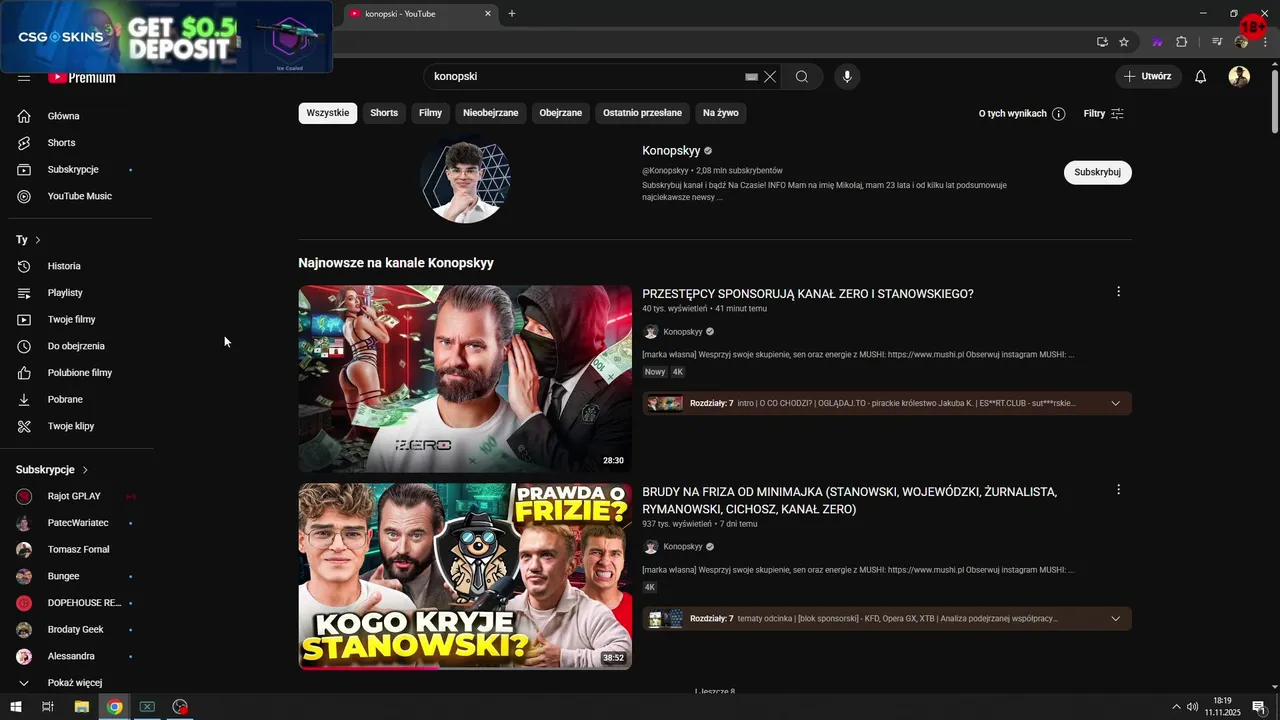Click the magnifier search button
This screenshot has width=1280, height=720.
[x=802, y=77]
